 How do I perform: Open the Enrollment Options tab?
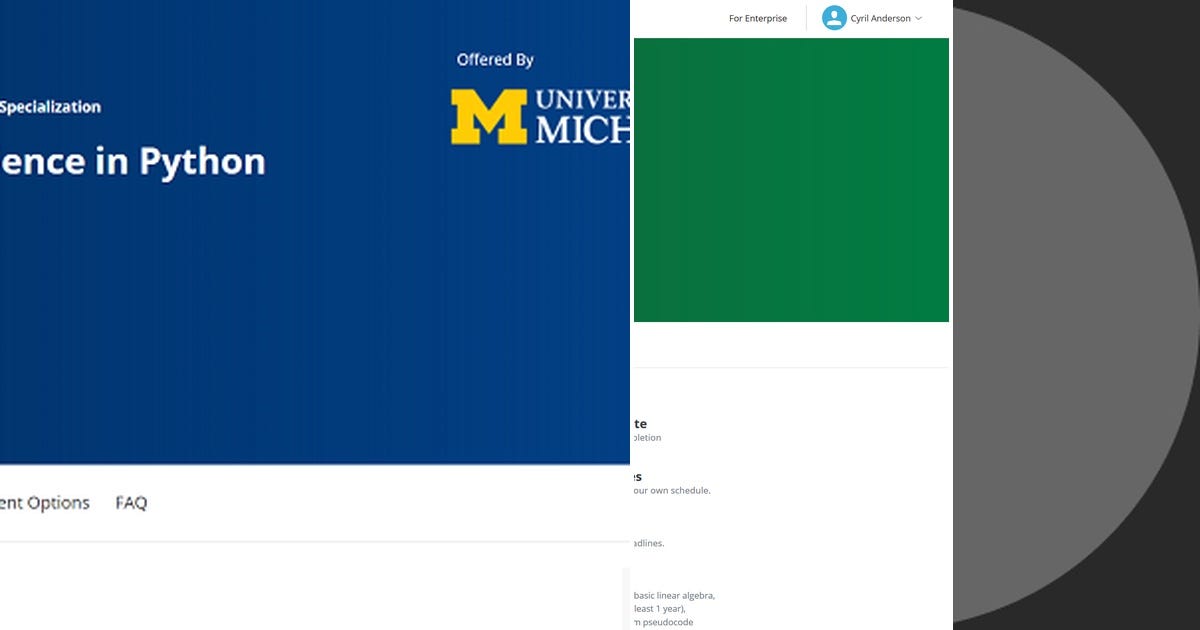coord(44,503)
